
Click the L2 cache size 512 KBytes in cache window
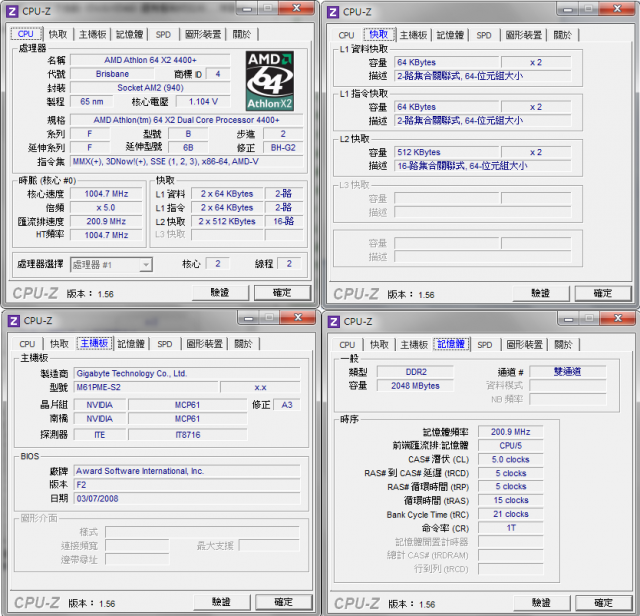coord(447,152)
